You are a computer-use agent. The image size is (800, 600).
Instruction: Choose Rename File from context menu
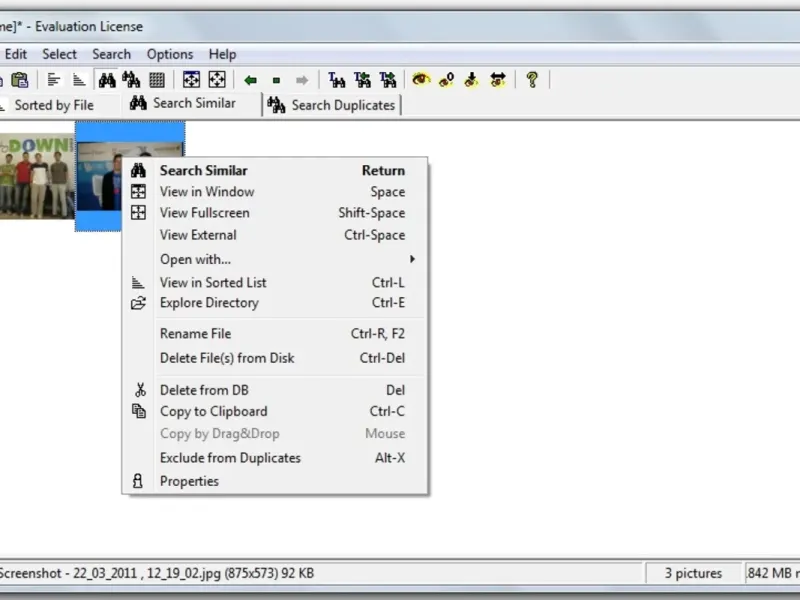point(275,334)
